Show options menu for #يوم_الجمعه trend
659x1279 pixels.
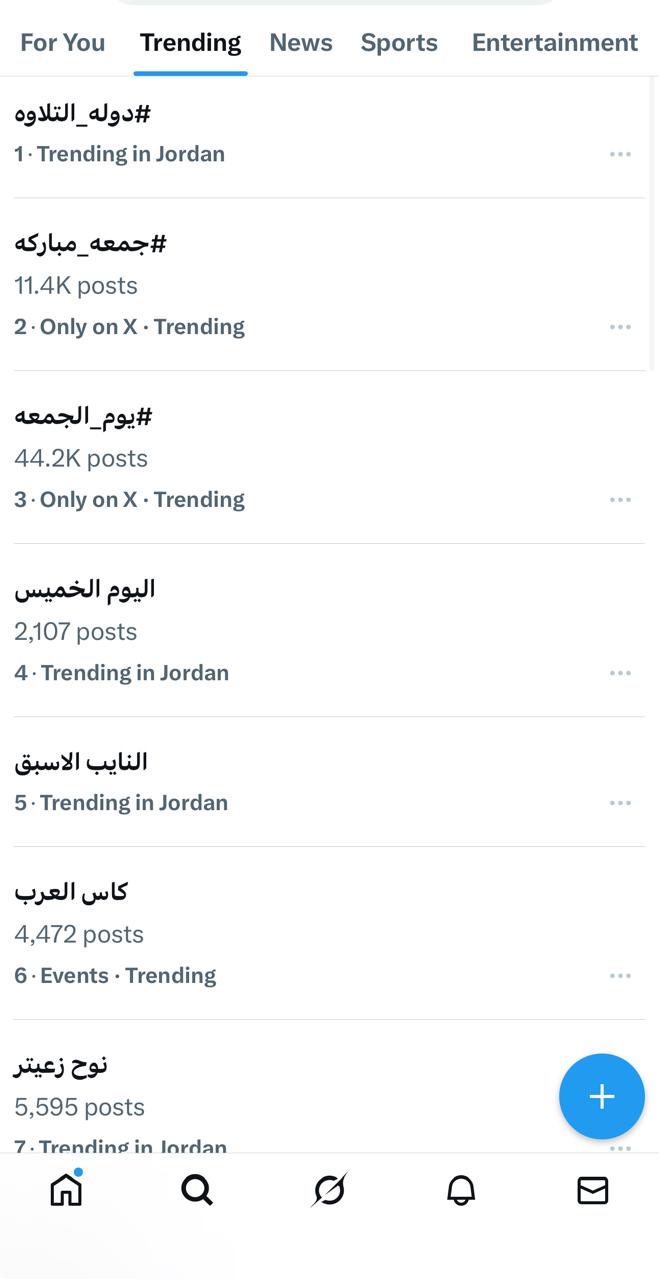point(620,500)
